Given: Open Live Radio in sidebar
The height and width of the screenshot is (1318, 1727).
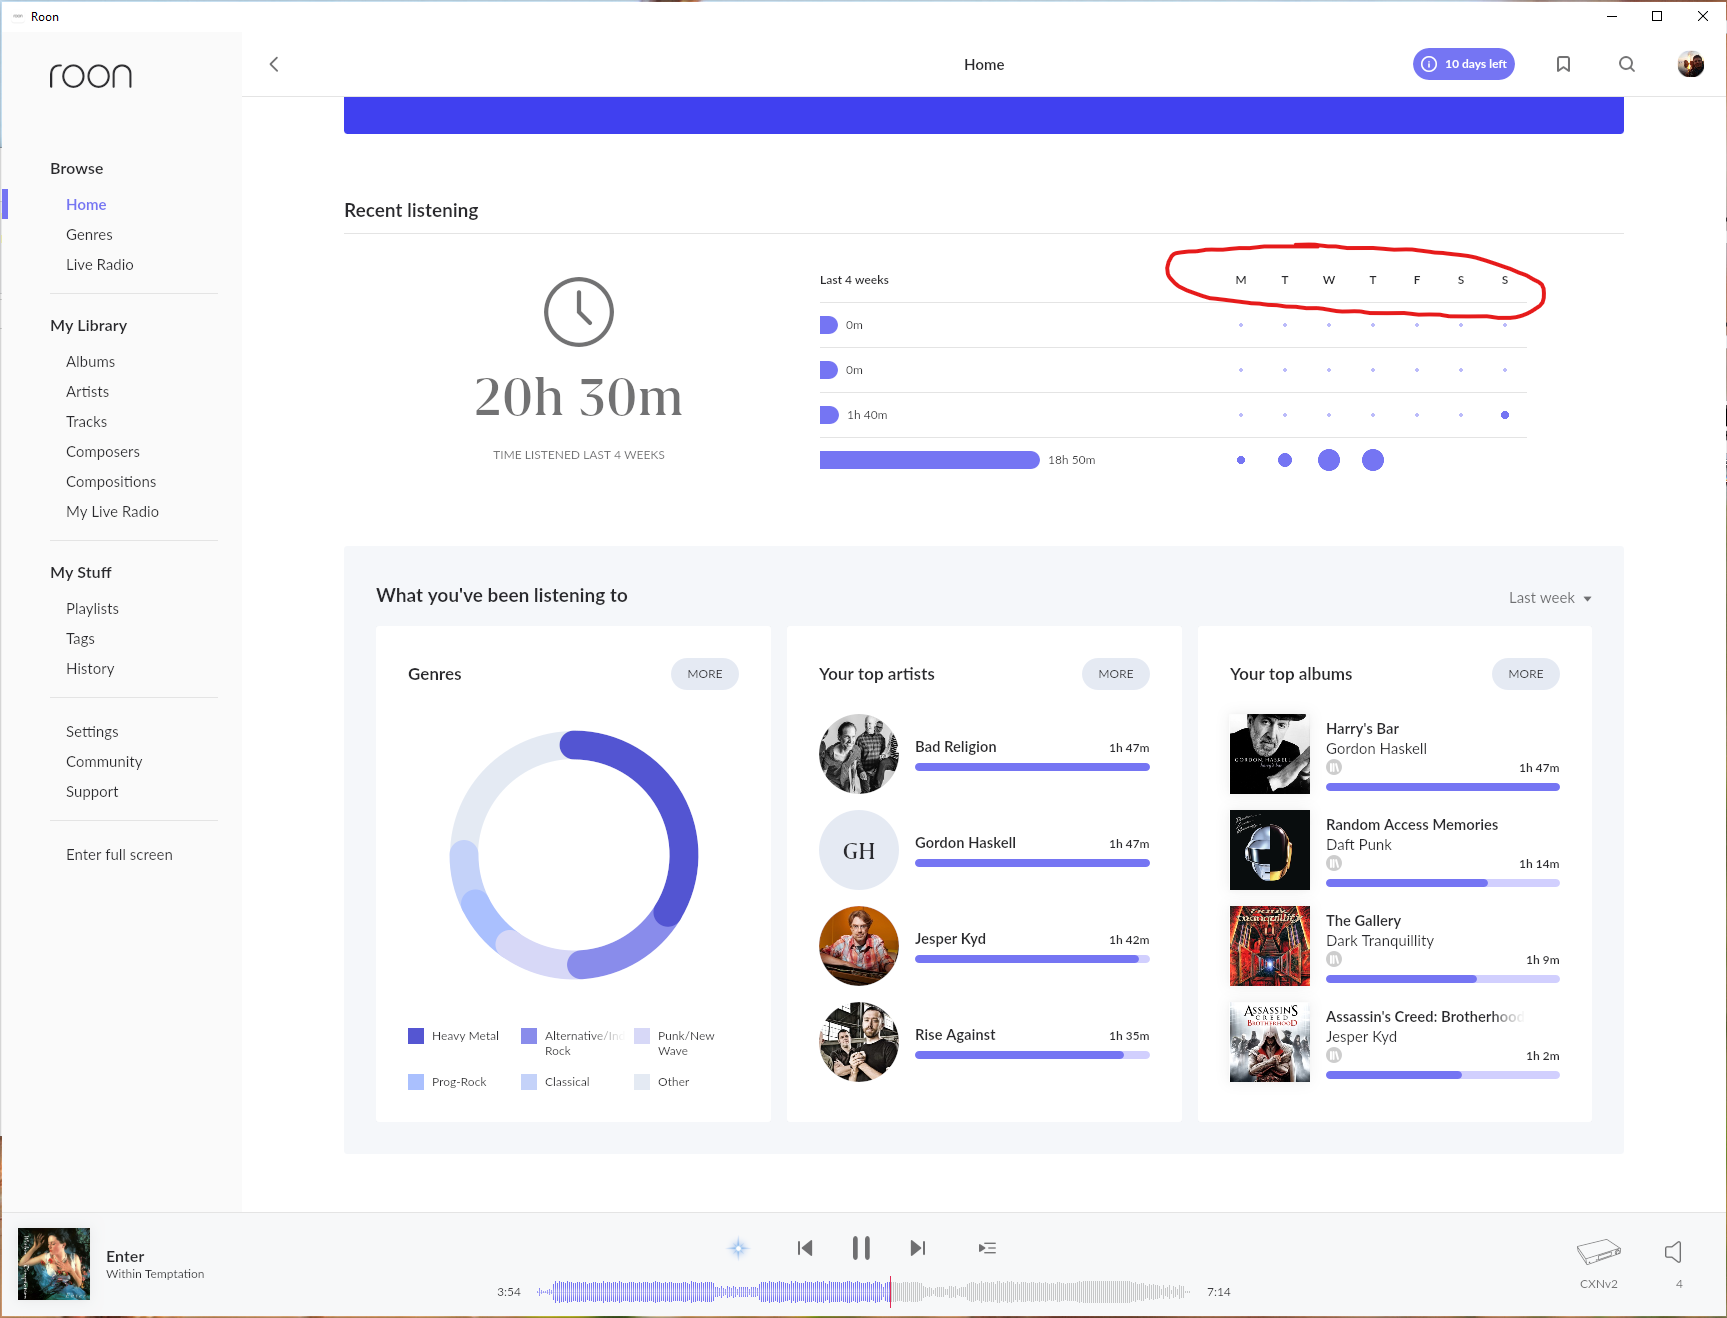Looking at the screenshot, I should (100, 265).
